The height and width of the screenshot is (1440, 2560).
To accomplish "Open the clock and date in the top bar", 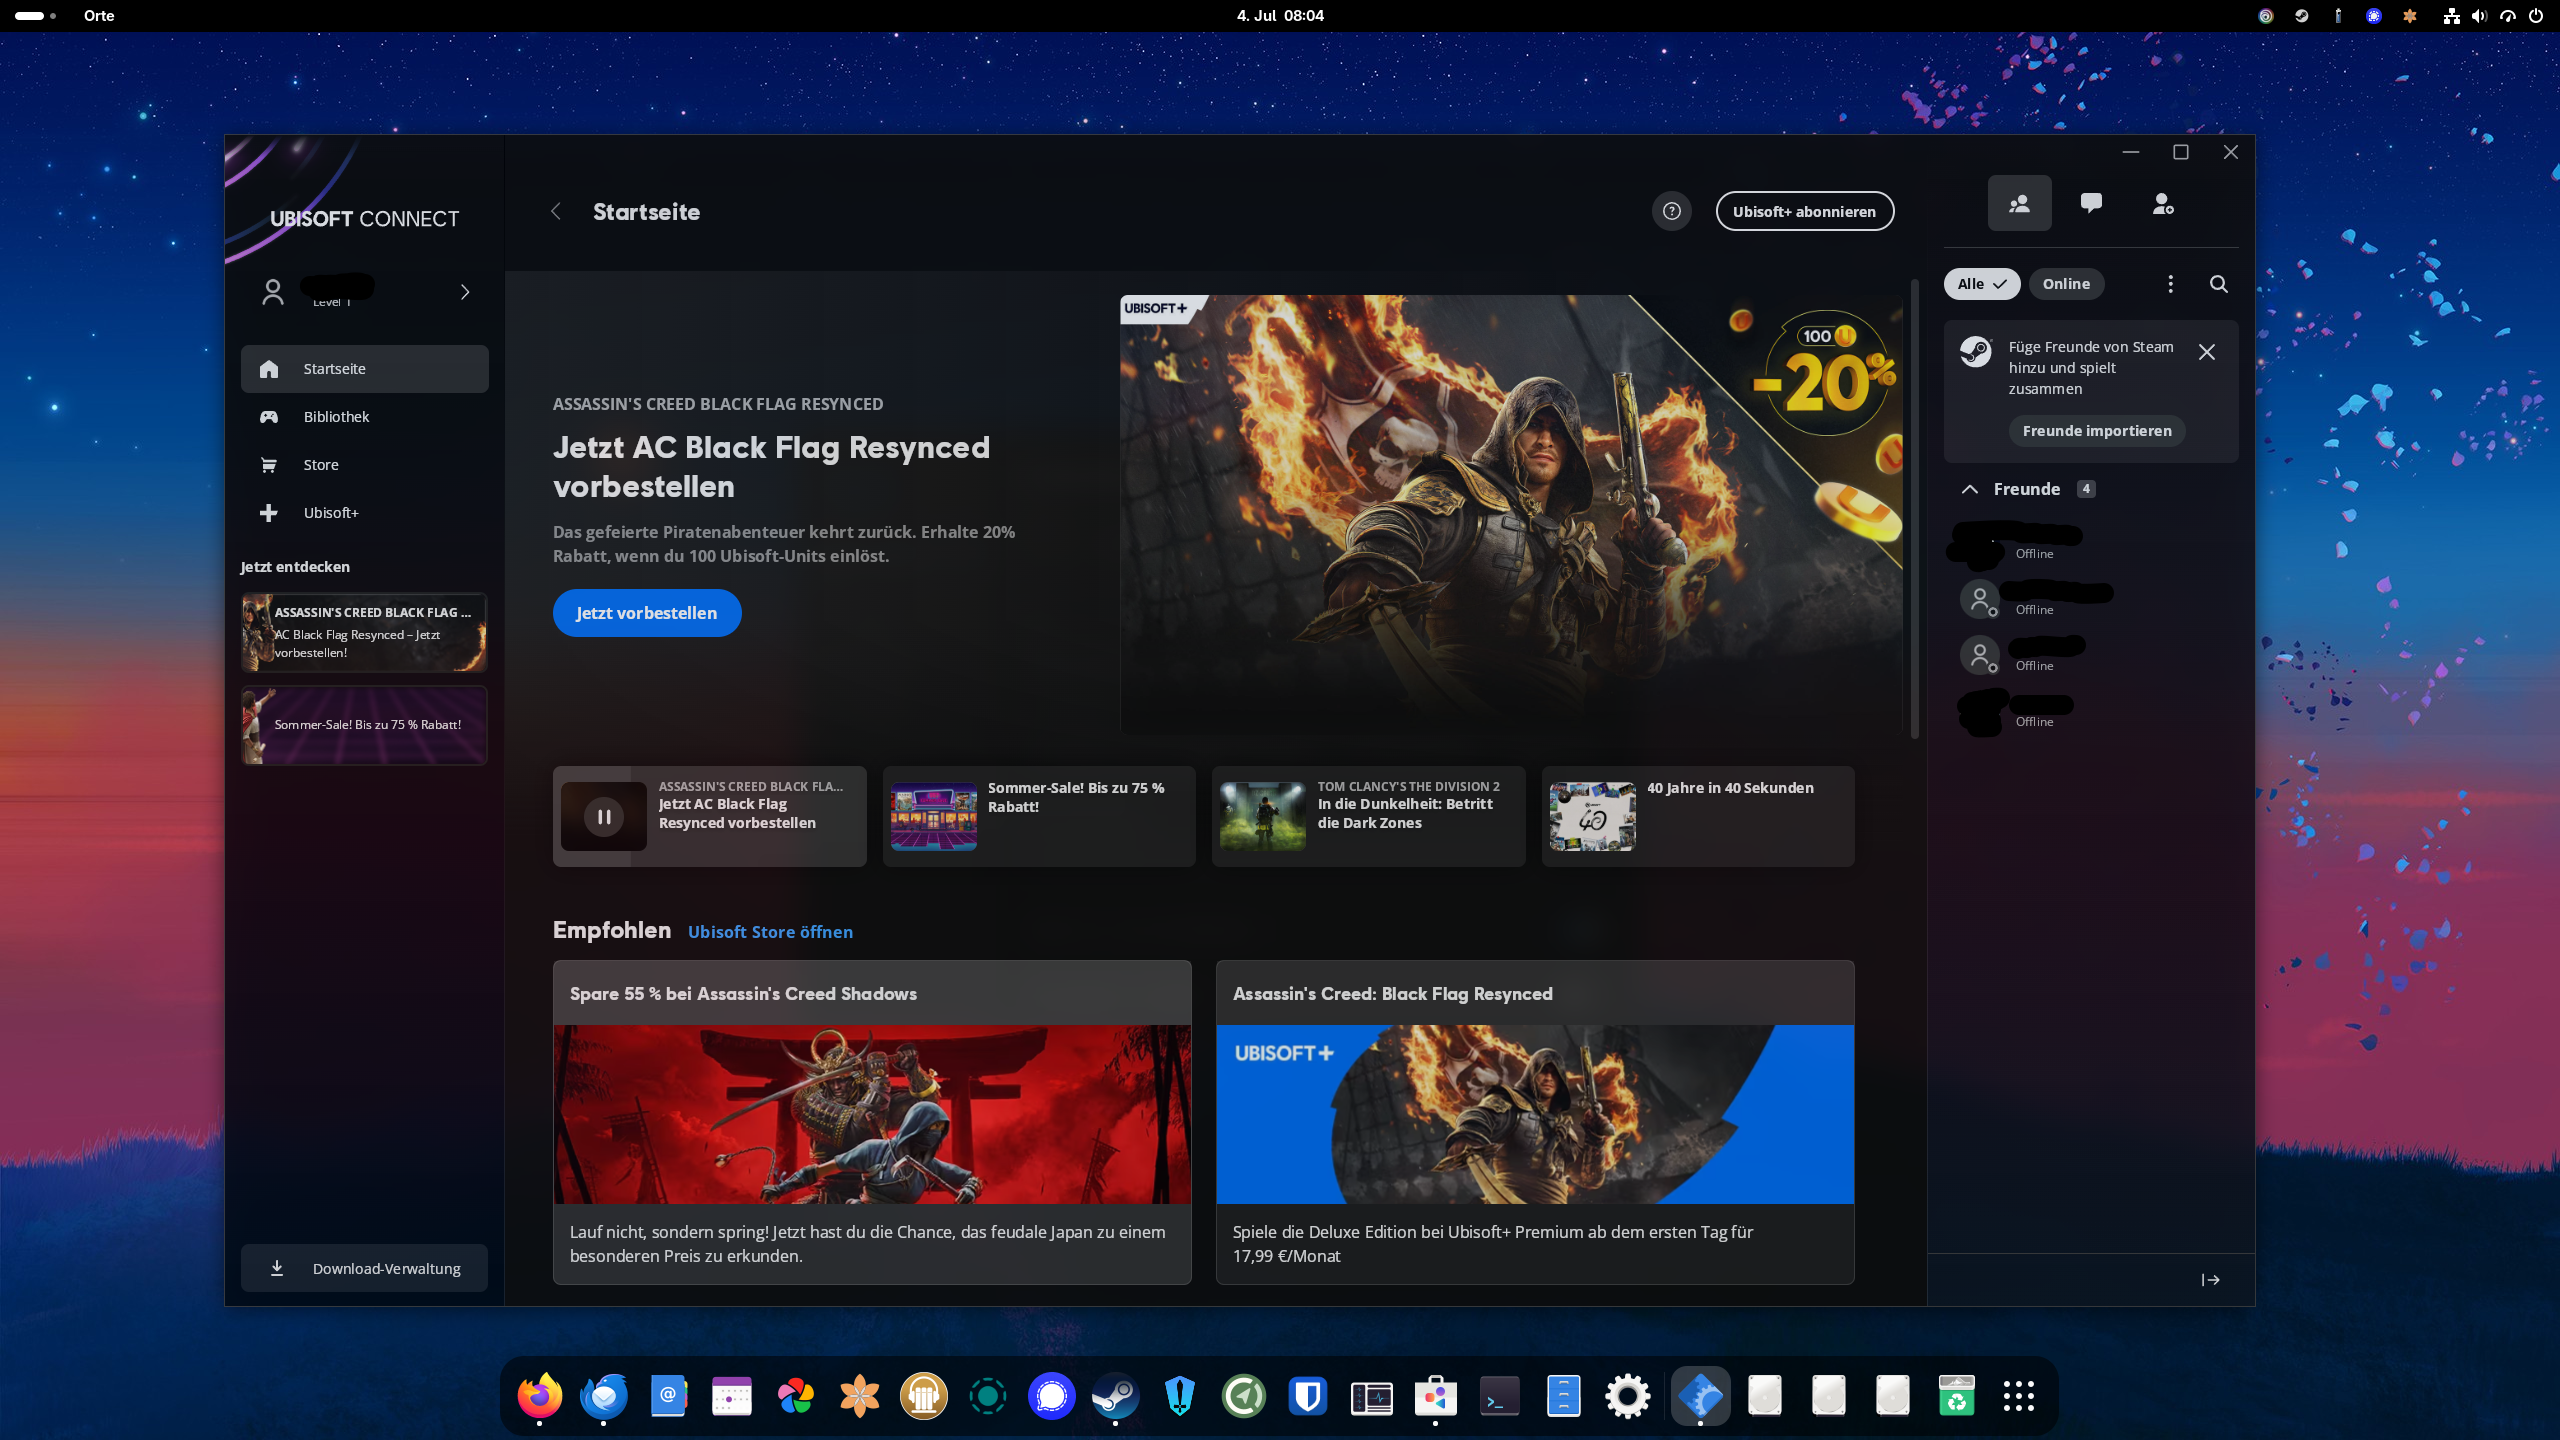I will [1280, 16].
